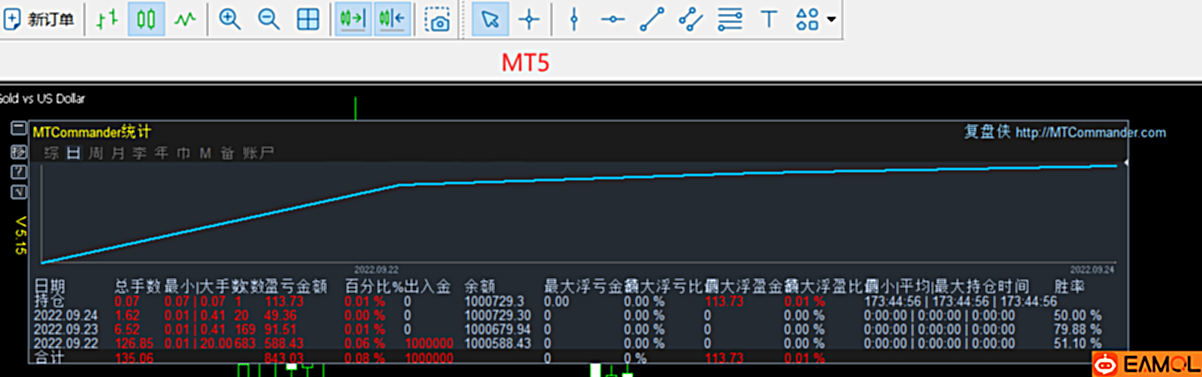Image resolution: width=1202 pixels, height=377 pixels.
Task: Zoom out the chart with magnifier minus
Action: point(268,19)
